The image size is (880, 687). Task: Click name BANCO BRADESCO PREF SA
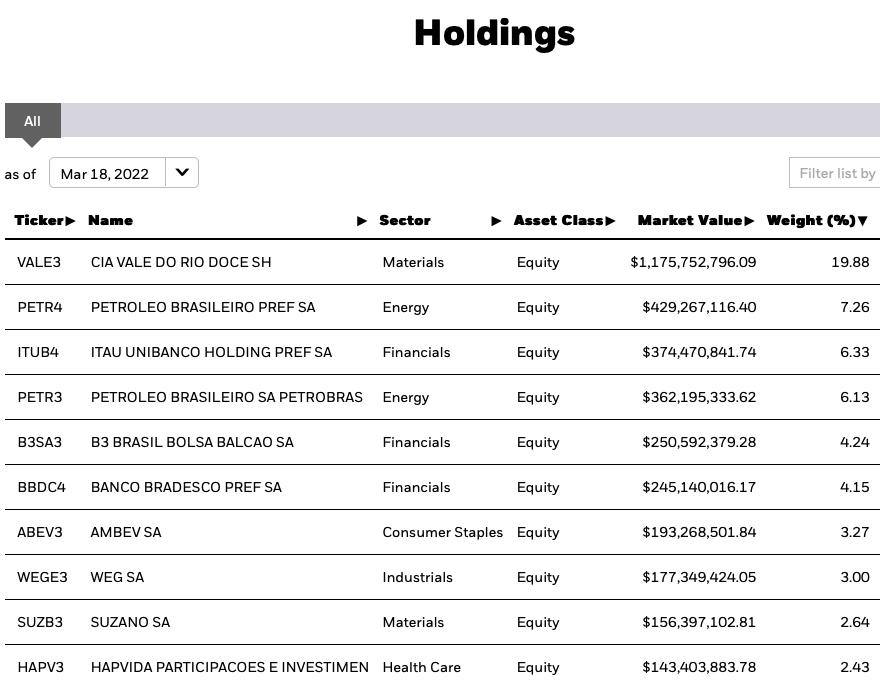[x=186, y=487]
